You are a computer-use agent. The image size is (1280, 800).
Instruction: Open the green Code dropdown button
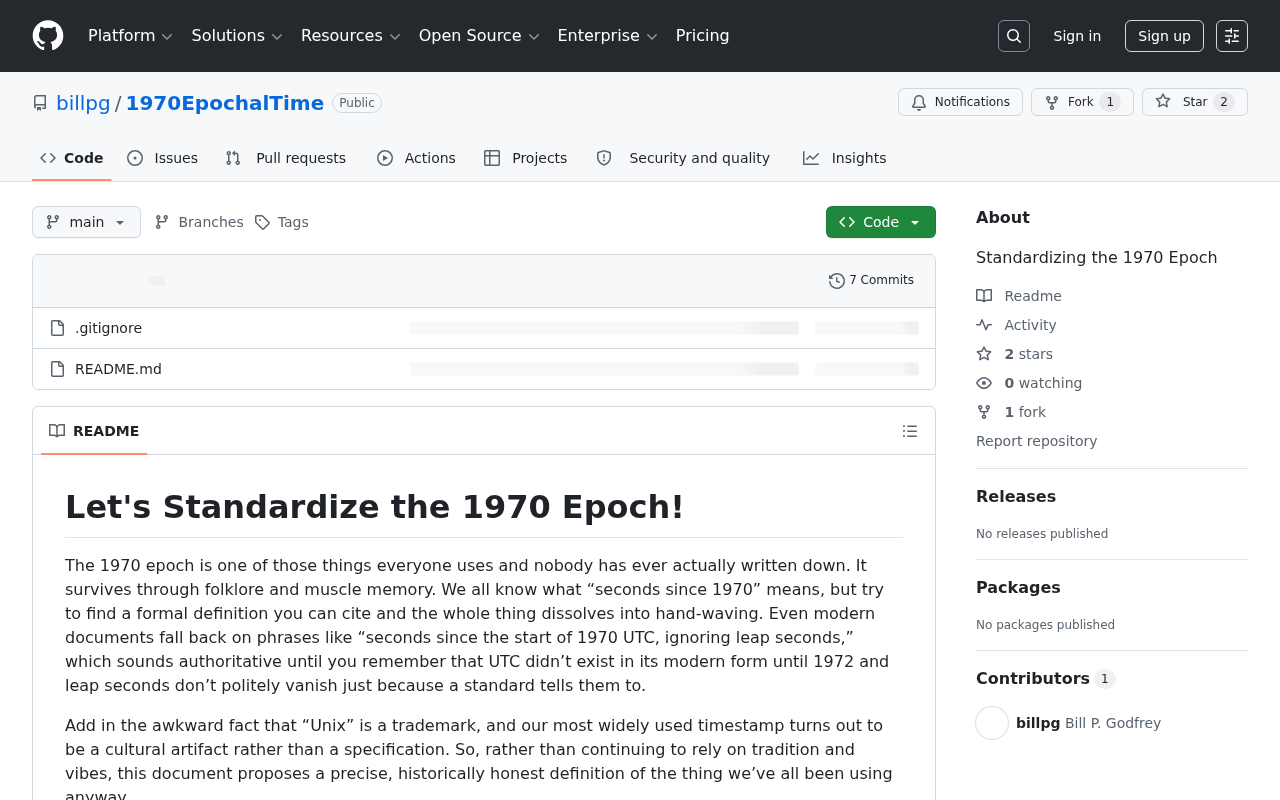(881, 222)
